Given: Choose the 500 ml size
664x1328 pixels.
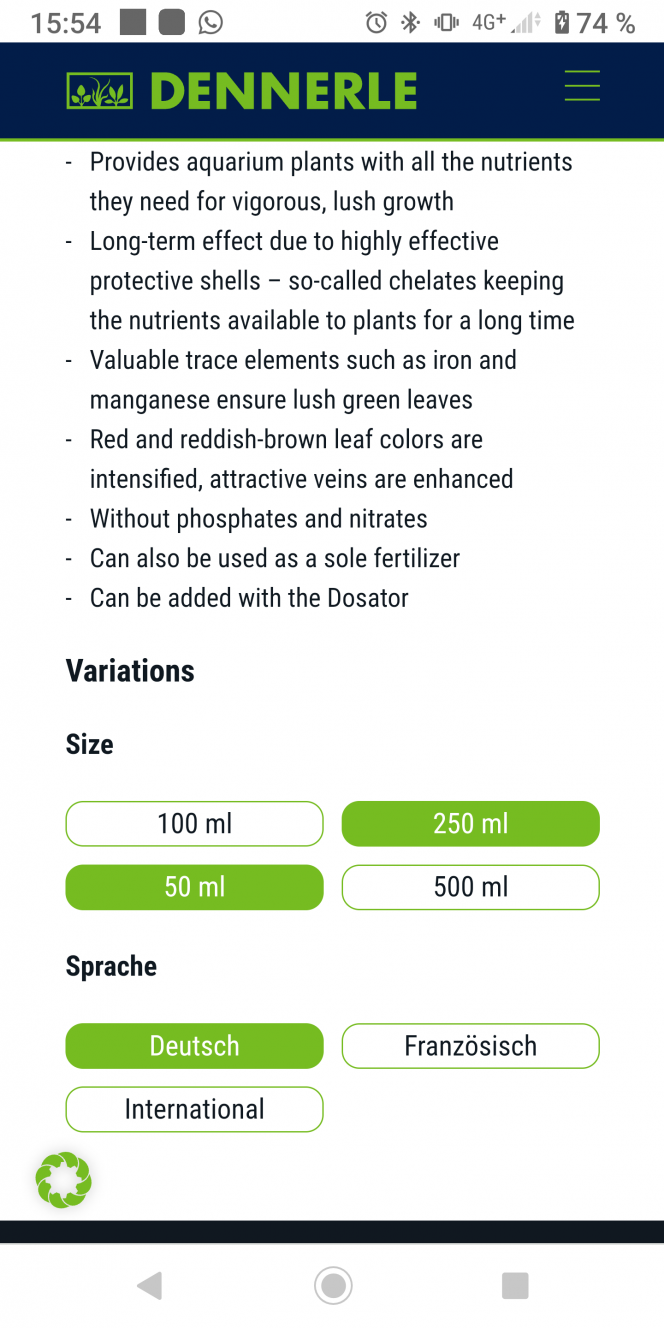Looking at the screenshot, I should (470, 887).
